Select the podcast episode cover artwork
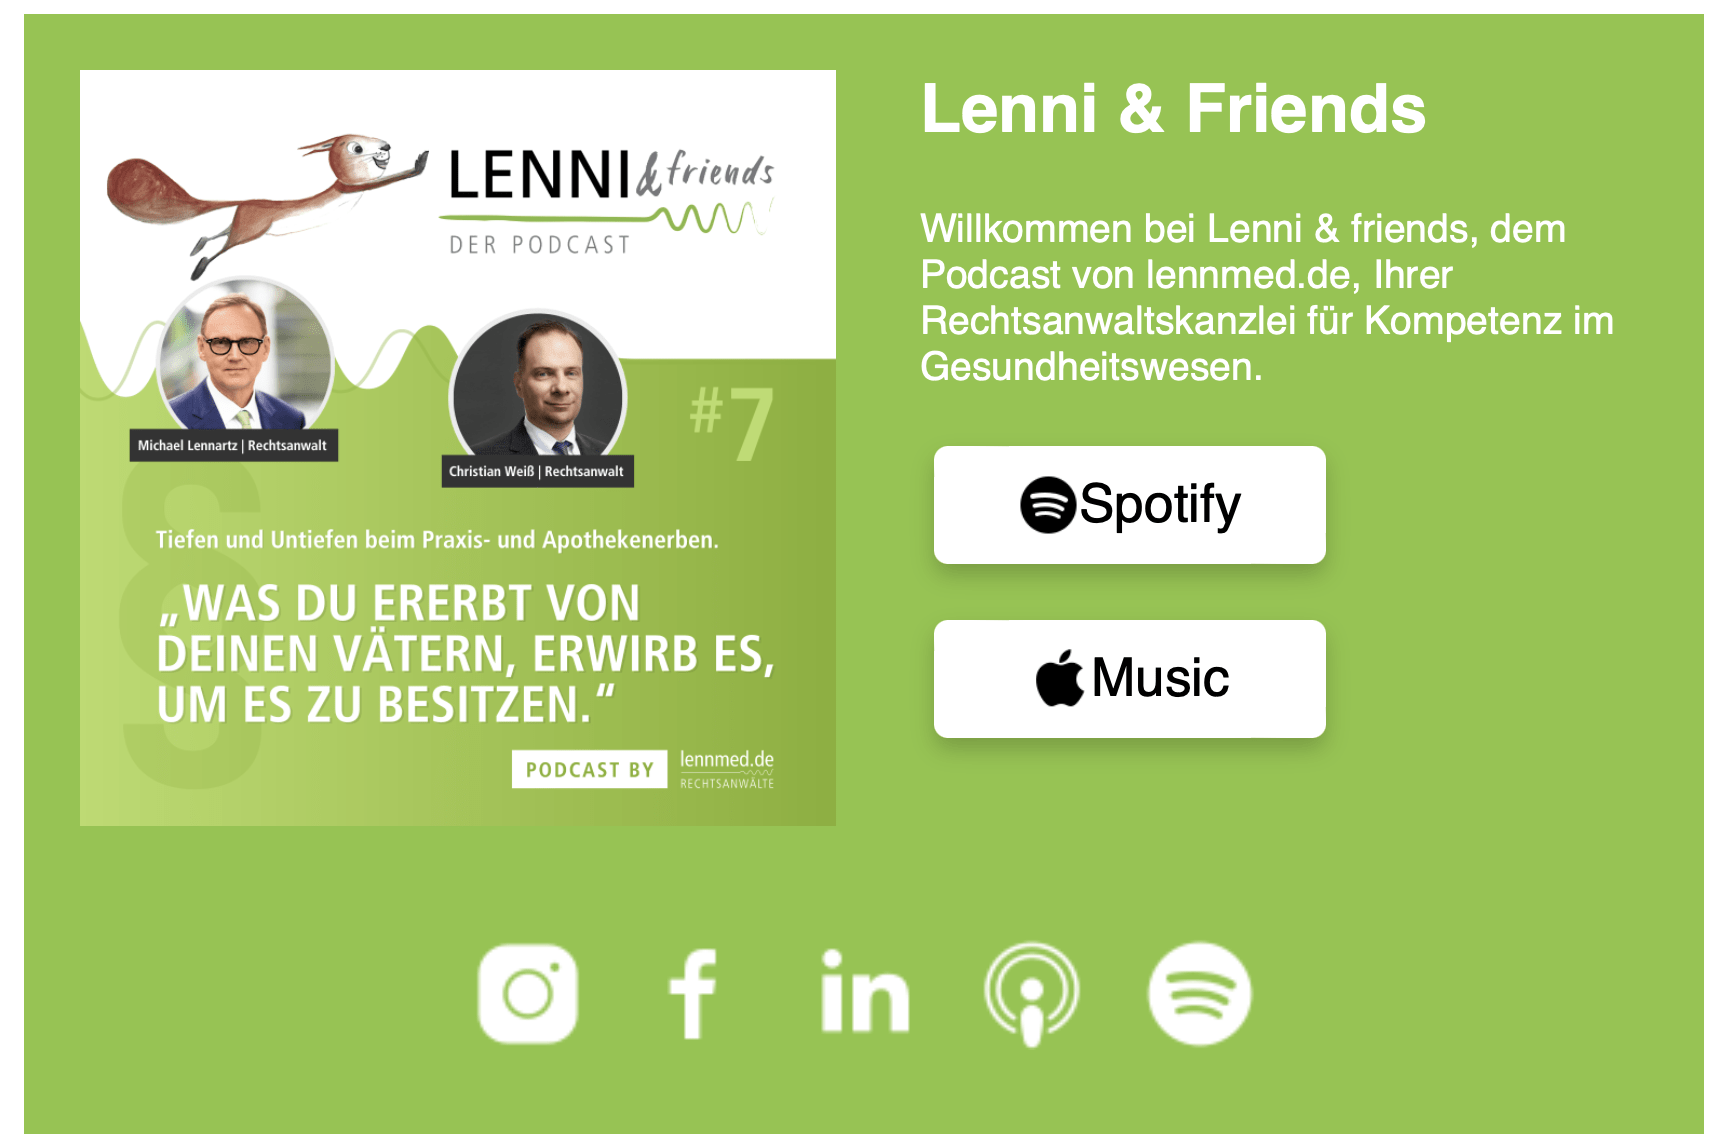 tap(458, 448)
